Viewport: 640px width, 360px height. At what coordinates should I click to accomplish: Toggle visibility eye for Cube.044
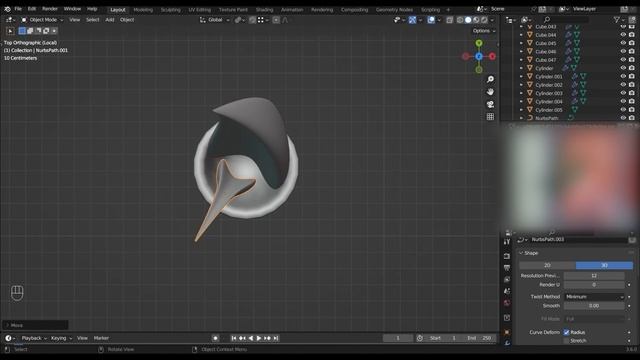tap(623, 35)
